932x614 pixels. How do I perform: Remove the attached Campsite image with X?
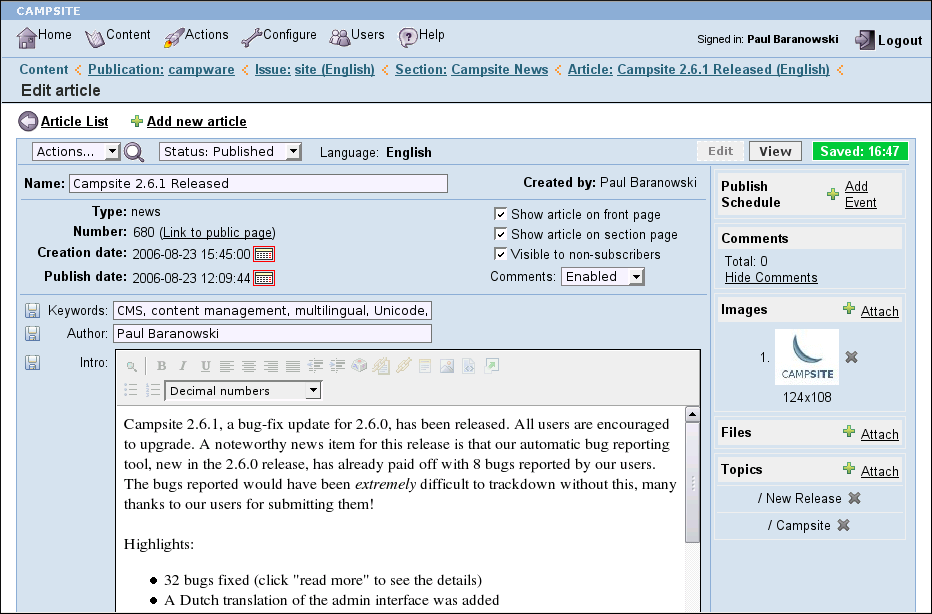[851, 357]
